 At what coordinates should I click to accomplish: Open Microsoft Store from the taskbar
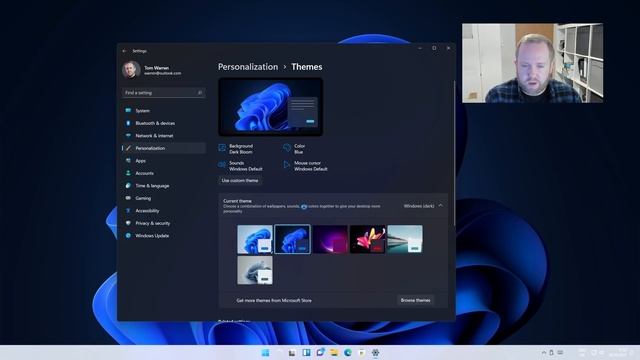pos(362,353)
